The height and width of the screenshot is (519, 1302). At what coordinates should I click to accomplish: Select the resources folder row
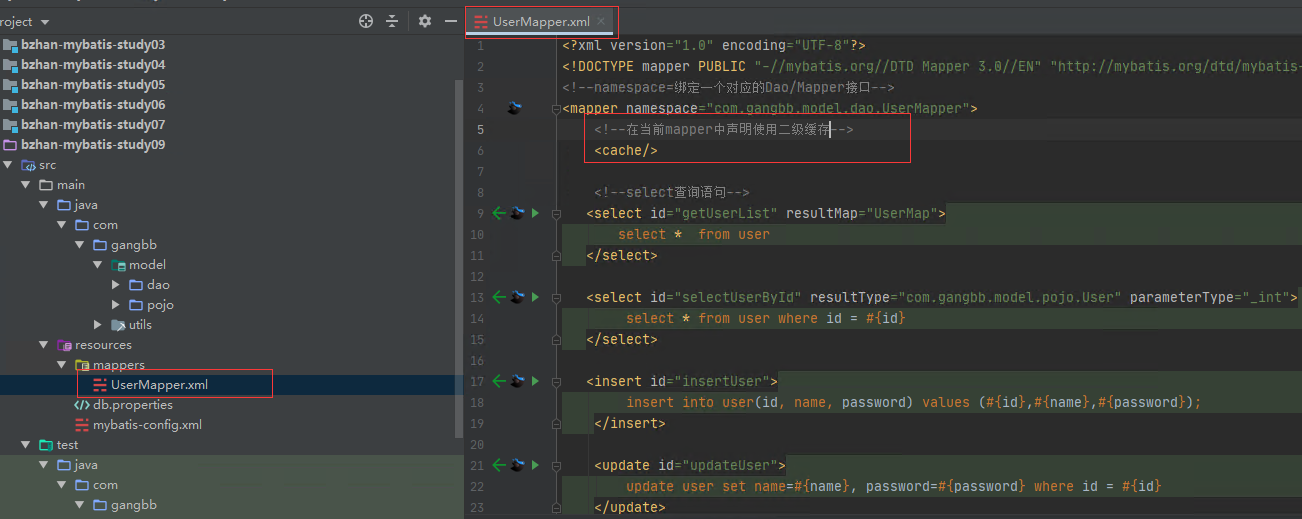pyautogui.click(x=230, y=345)
